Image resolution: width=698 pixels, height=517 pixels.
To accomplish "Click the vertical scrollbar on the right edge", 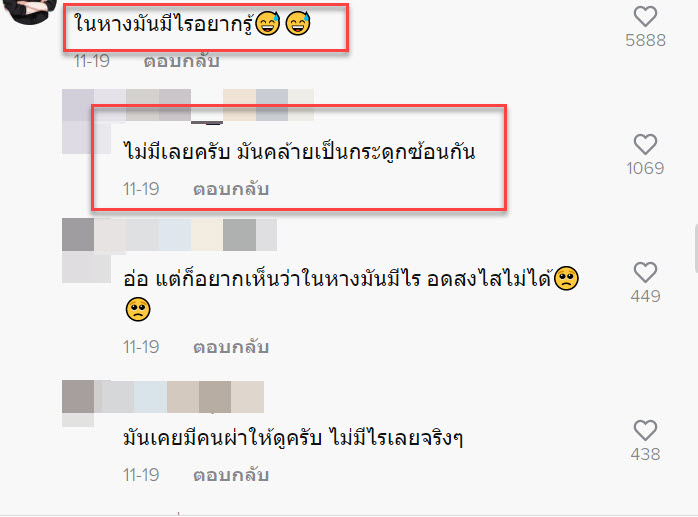I will 696,248.
